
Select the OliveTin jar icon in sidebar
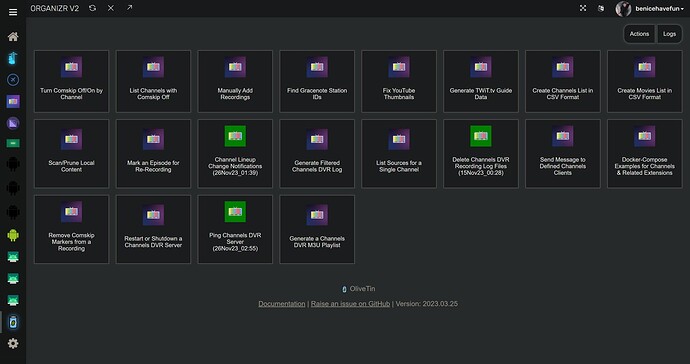(13, 322)
